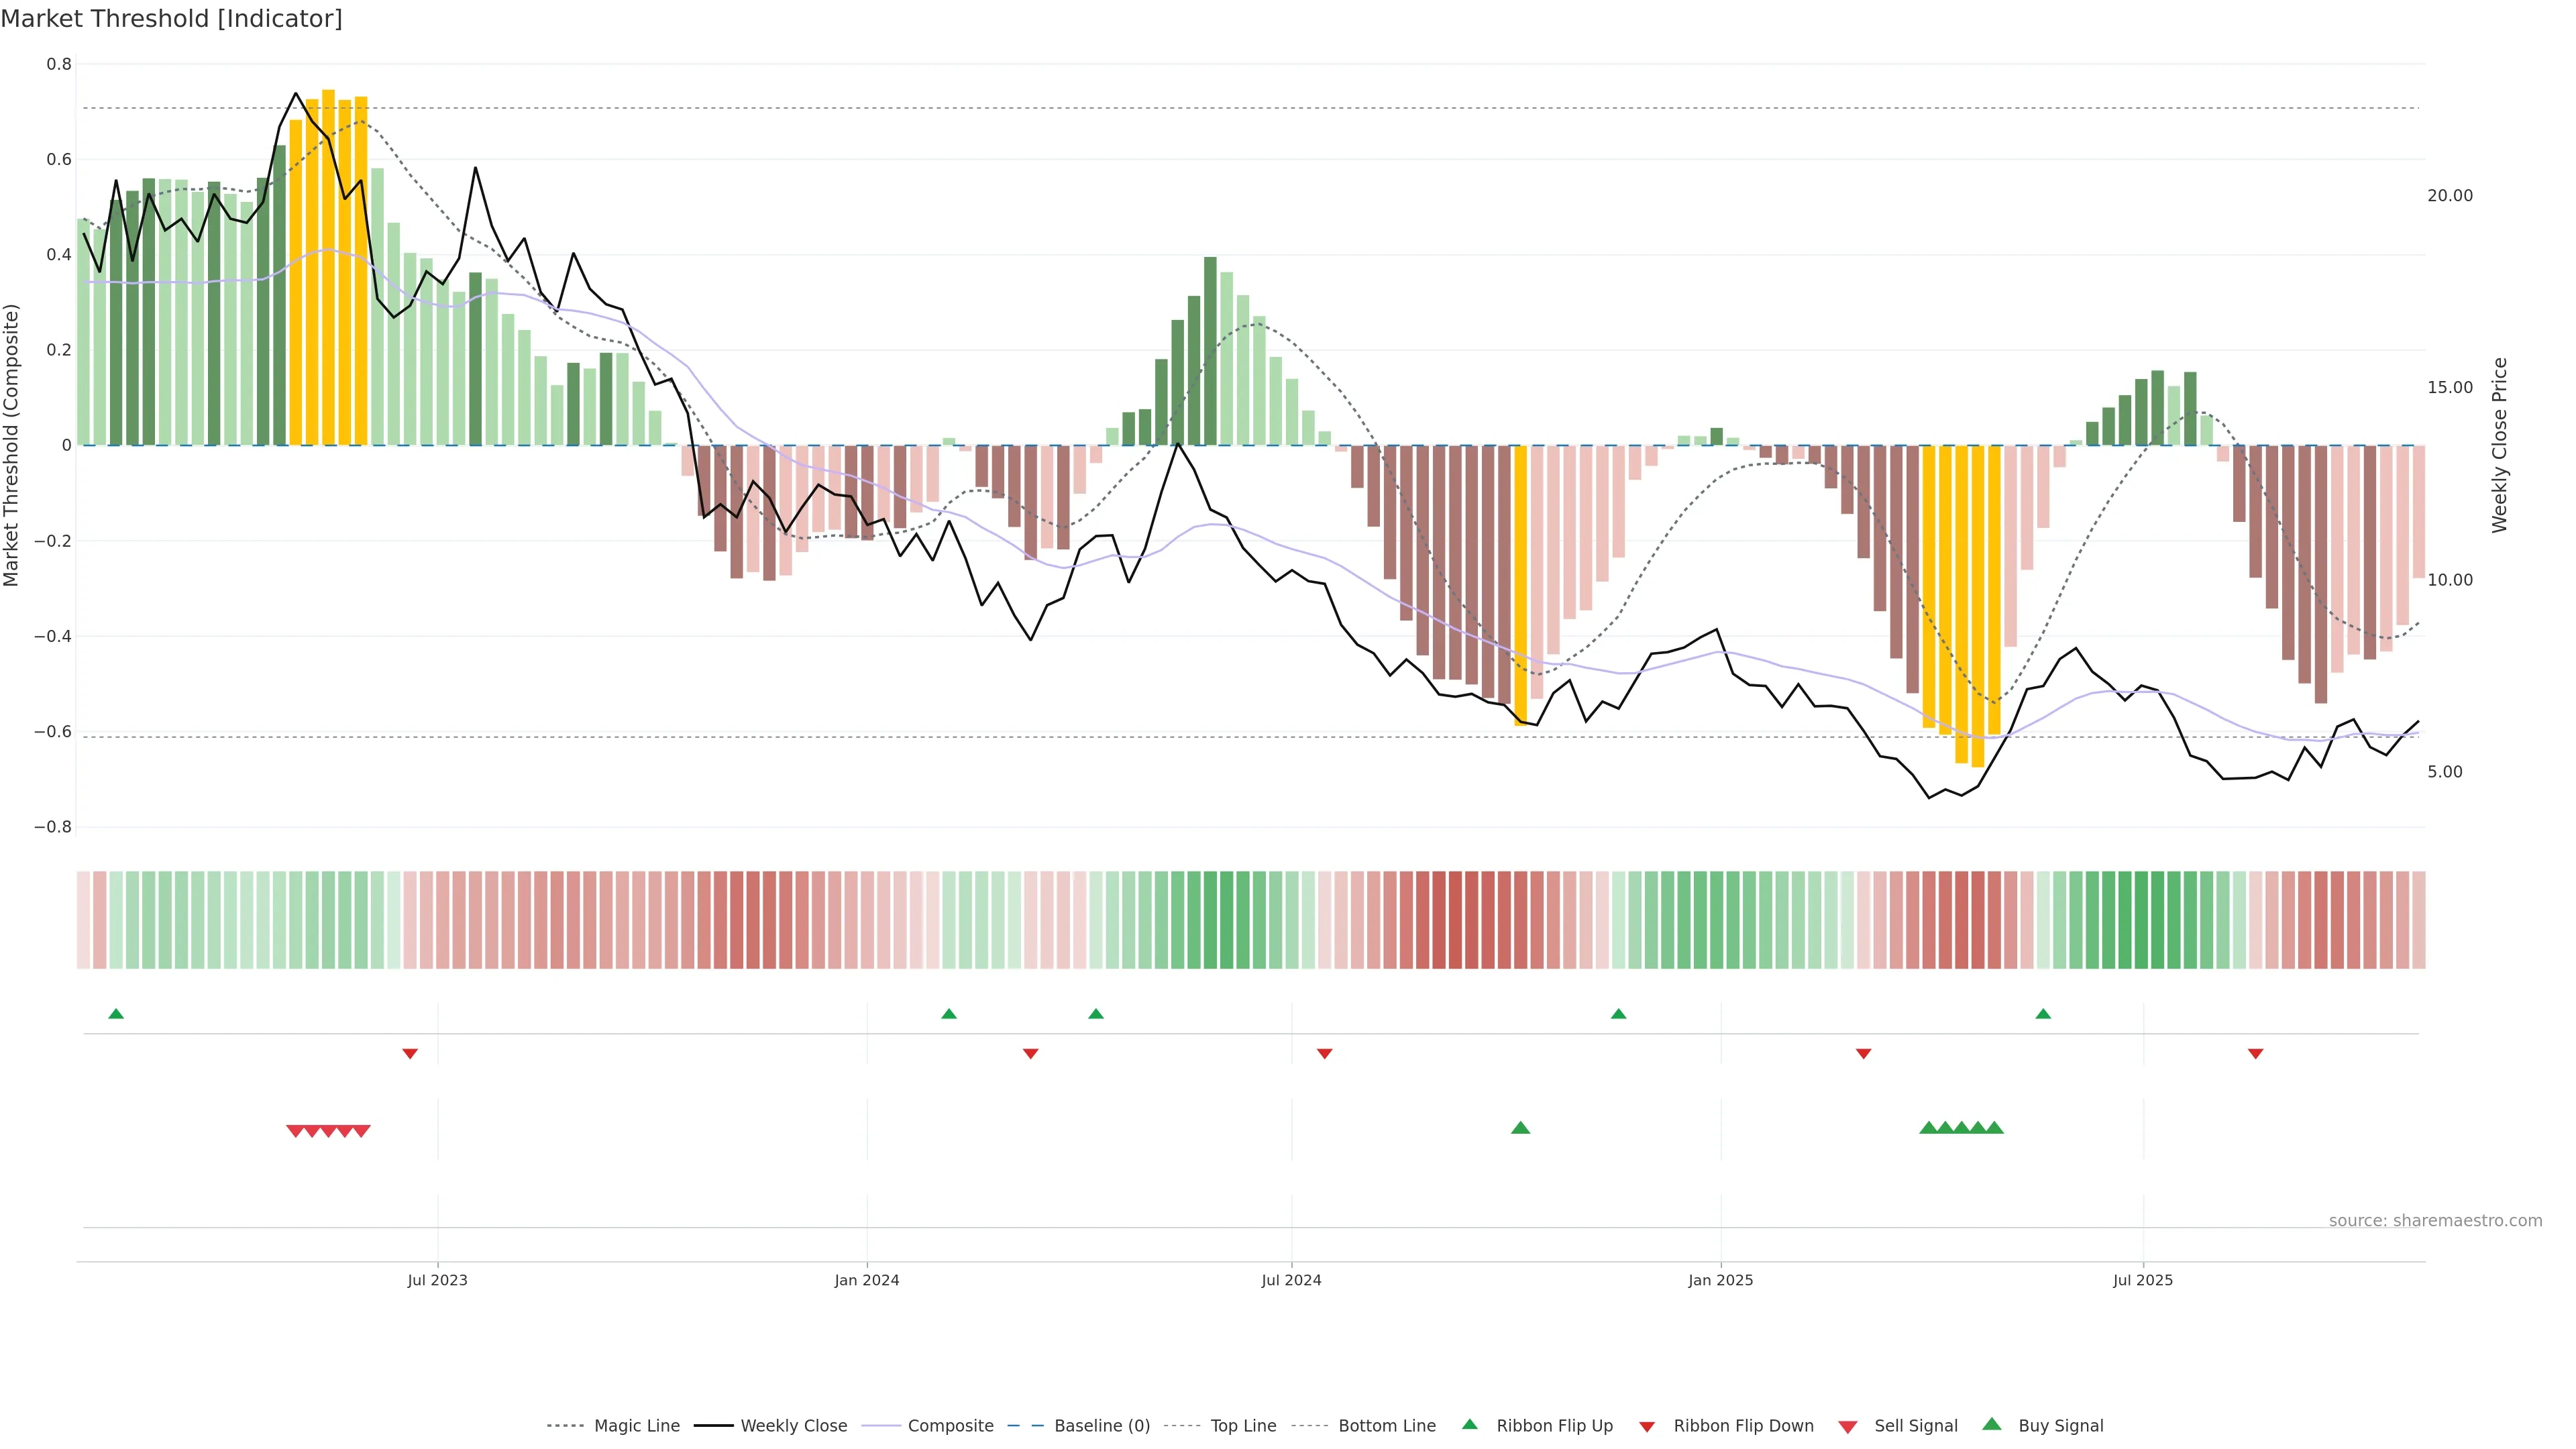Click the single green buy signal triangle before Jan 2025

tap(1520, 1128)
